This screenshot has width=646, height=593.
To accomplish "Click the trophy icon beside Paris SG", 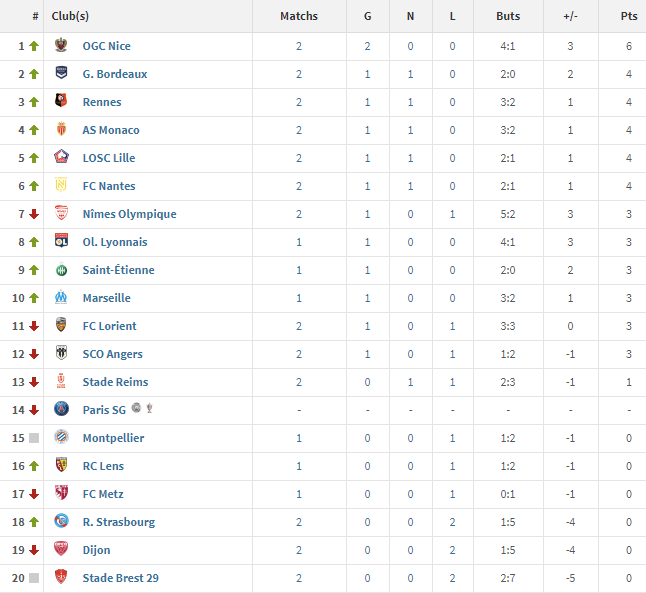I will 150,408.
